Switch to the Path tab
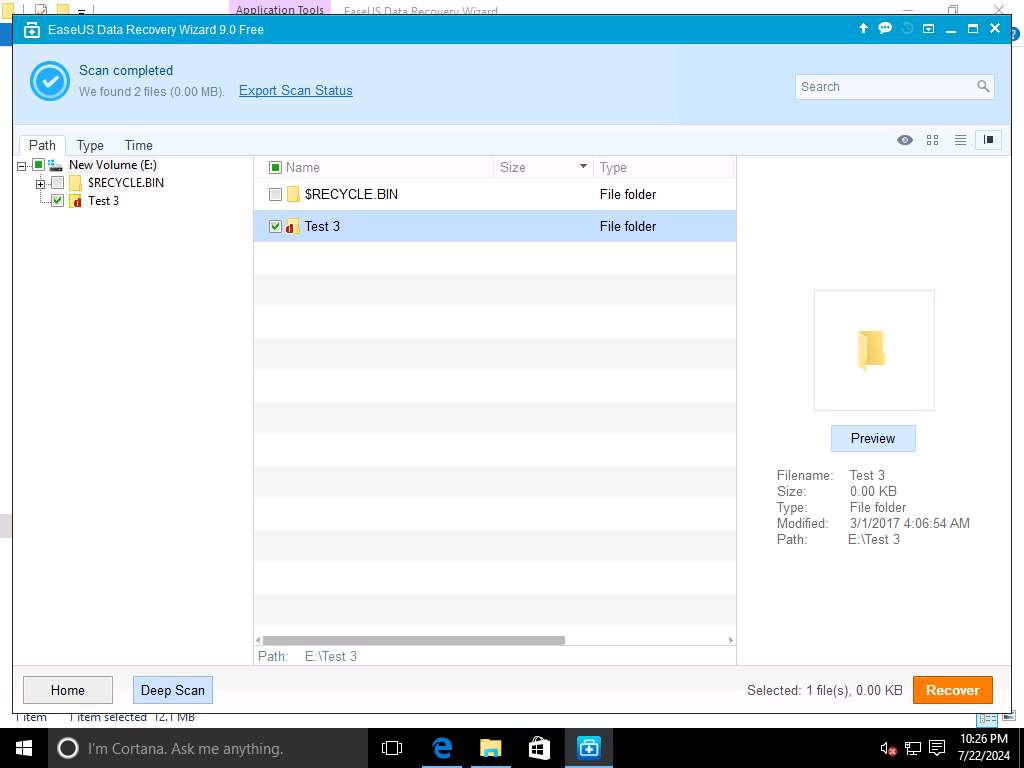 (x=42, y=145)
